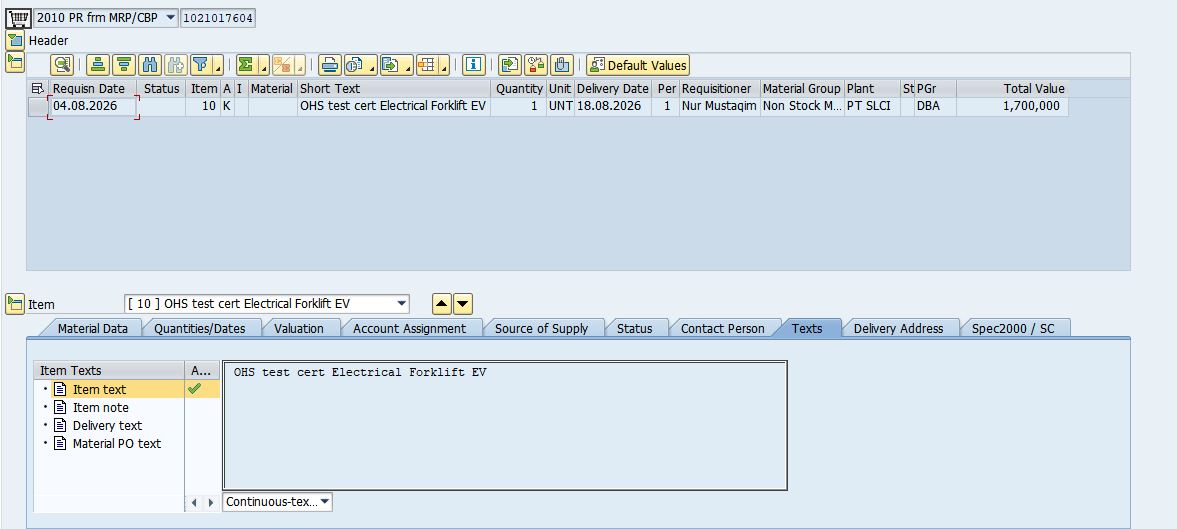This screenshot has width=1177, height=529.
Task: Click the Sigma total icon
Action: coord(244,65)
